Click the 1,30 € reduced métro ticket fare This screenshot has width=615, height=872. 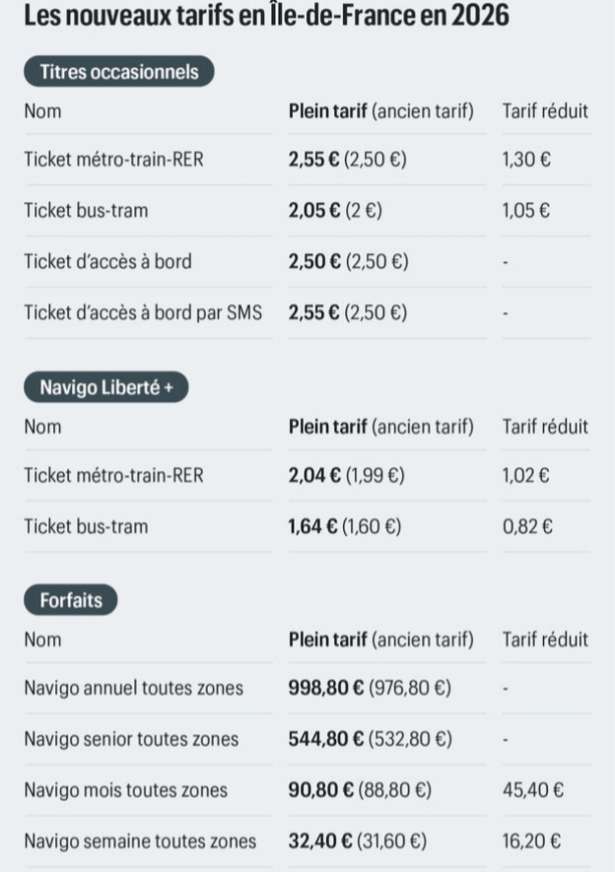pos(527,160)
